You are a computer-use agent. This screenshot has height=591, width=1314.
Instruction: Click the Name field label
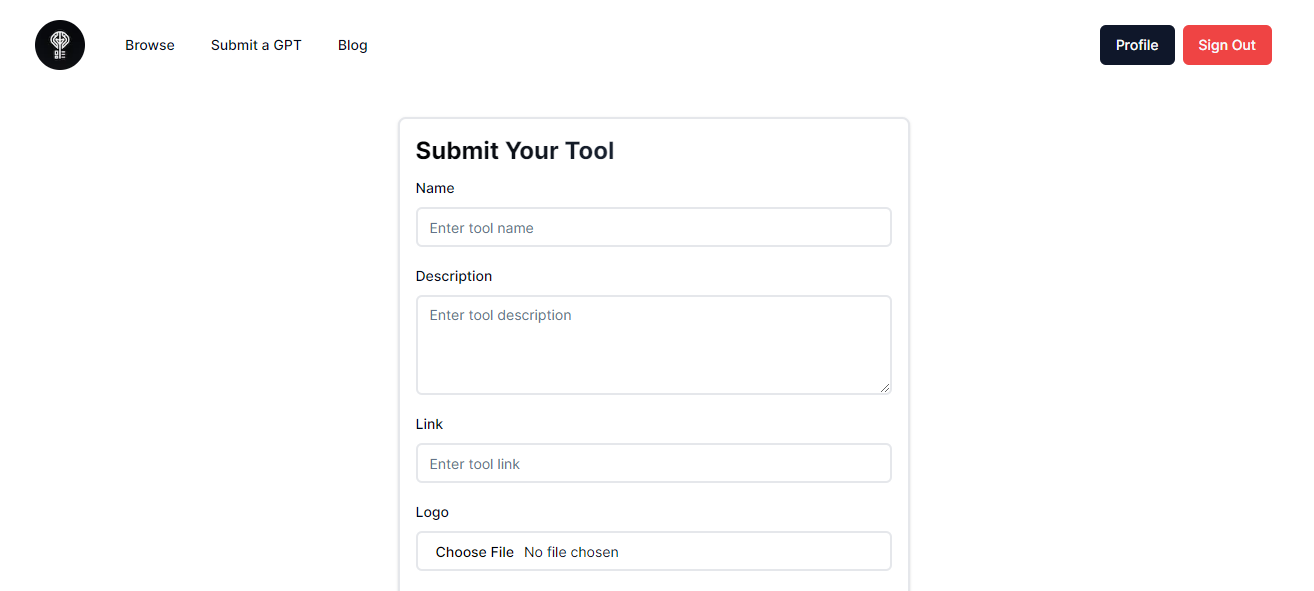click(435, 188)
